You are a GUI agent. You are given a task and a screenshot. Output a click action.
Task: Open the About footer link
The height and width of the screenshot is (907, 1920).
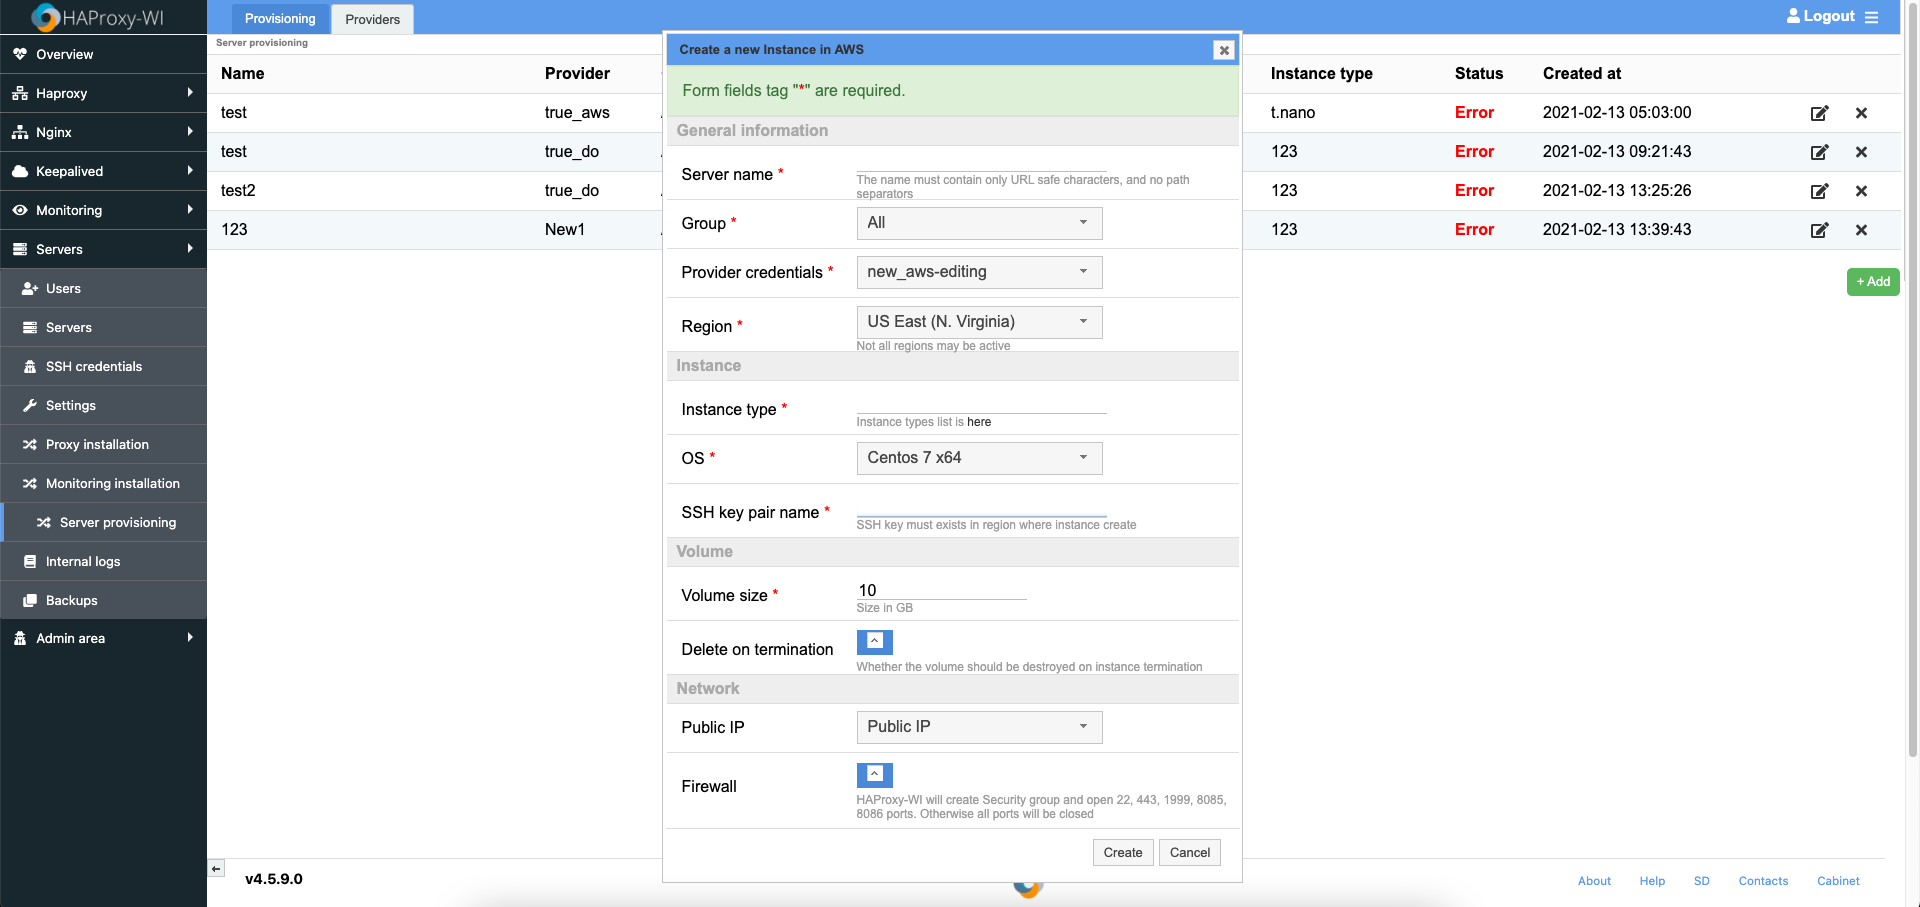1594,881
